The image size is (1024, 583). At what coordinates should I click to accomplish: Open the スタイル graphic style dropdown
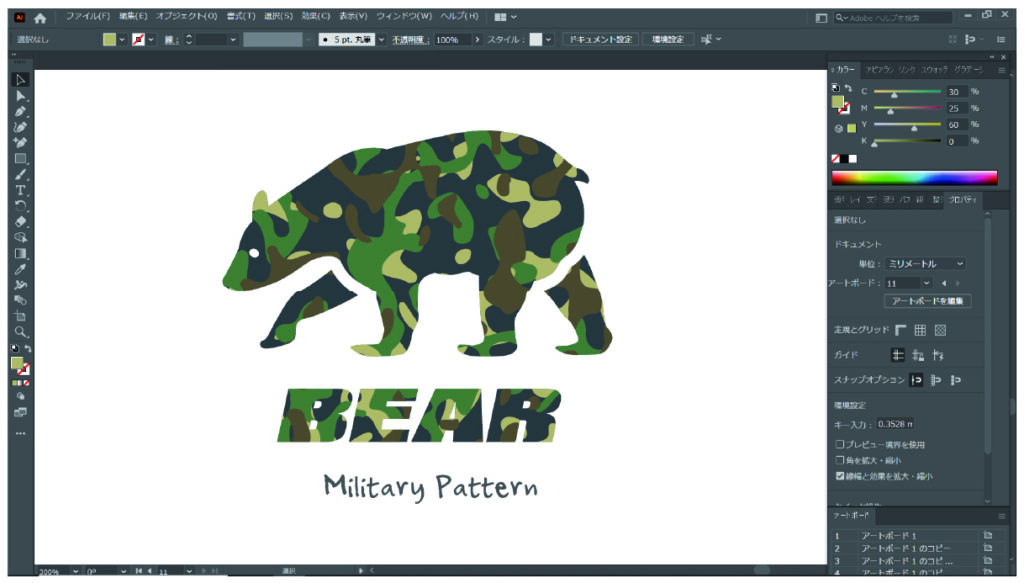(x=549, y=40)
